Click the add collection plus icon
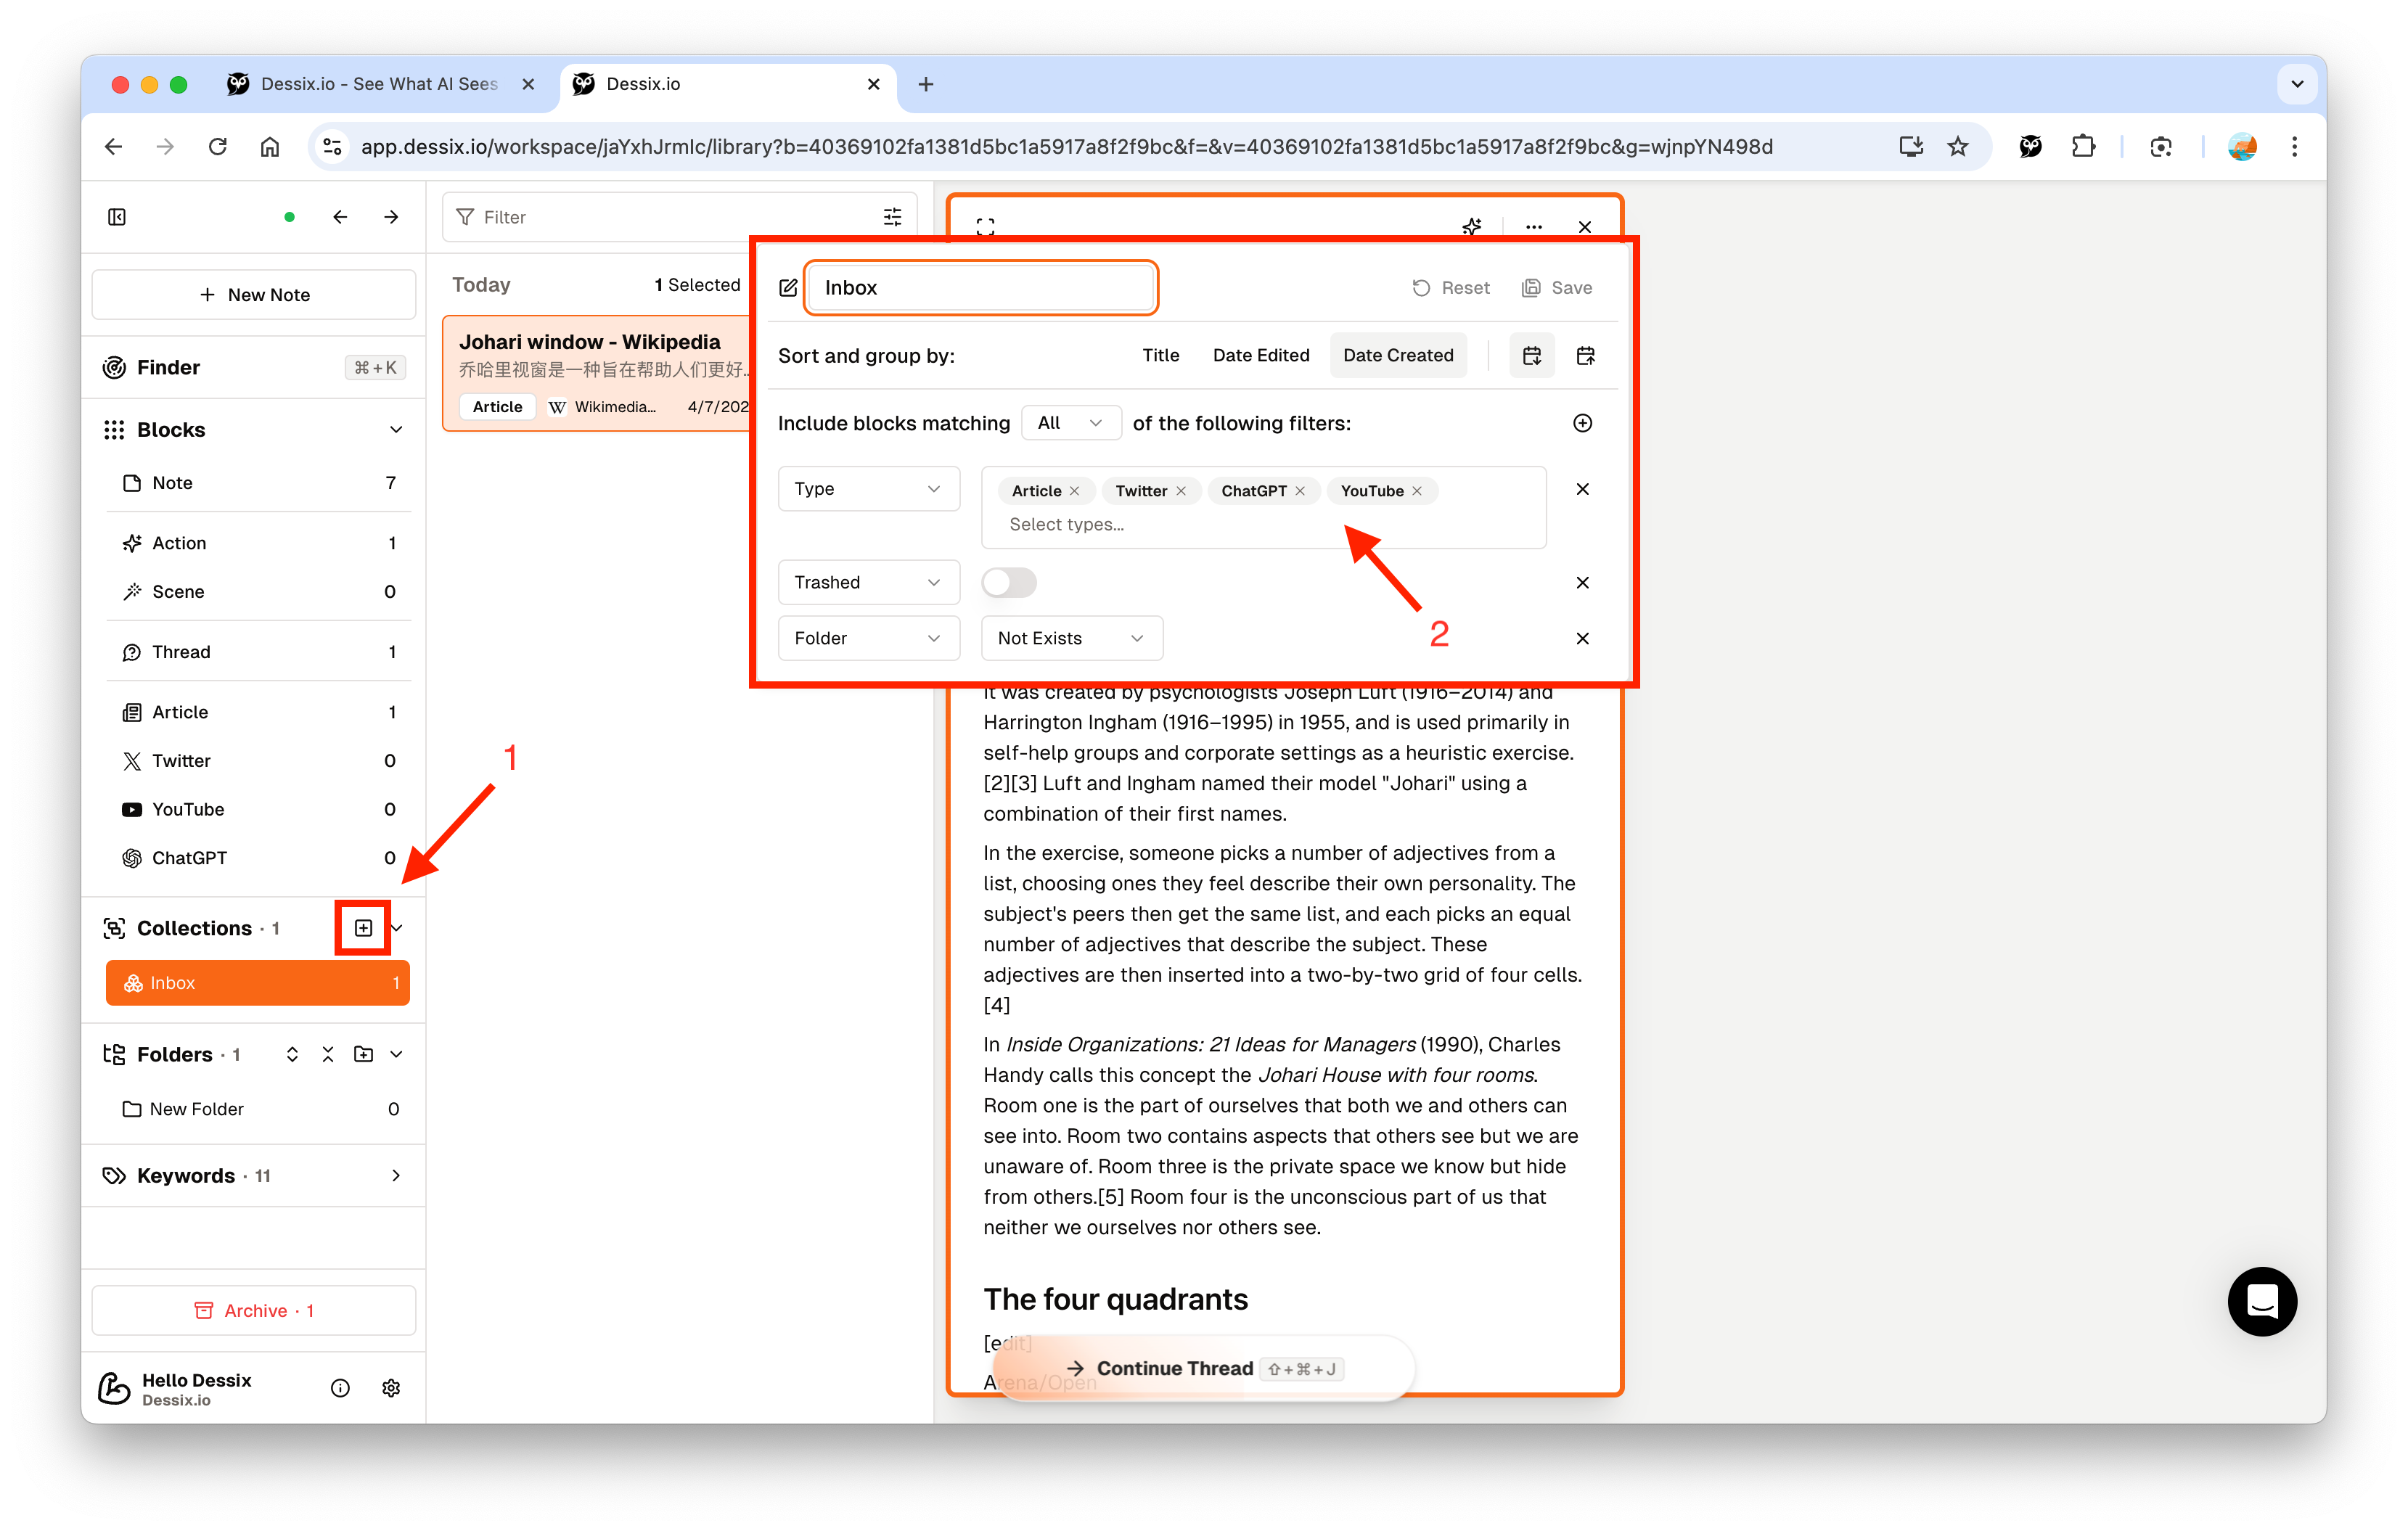The width and height of the screenshot is (2408, 1531). tap(363, 928)
